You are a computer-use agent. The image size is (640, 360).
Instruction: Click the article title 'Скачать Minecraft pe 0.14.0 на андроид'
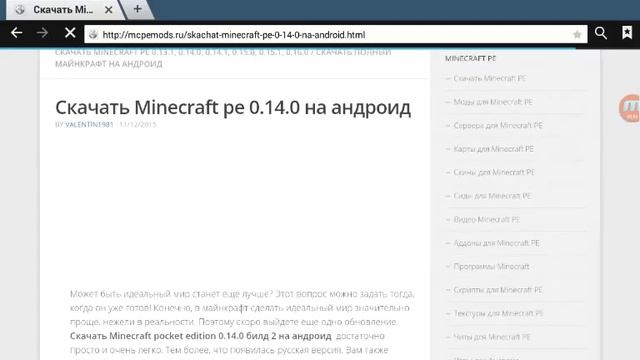pyautogui.click(x=233, y=108)
